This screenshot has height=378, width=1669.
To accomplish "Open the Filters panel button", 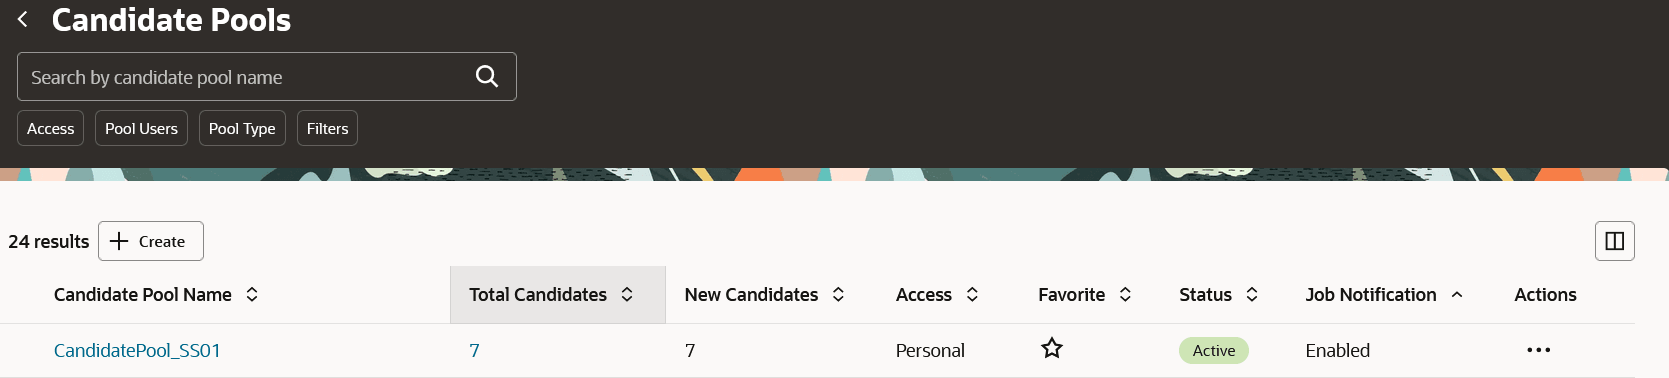I will click(x=327, y=128).
